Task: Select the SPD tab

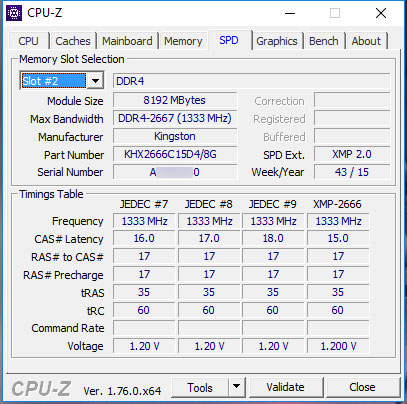Action: tap(229, 40)
